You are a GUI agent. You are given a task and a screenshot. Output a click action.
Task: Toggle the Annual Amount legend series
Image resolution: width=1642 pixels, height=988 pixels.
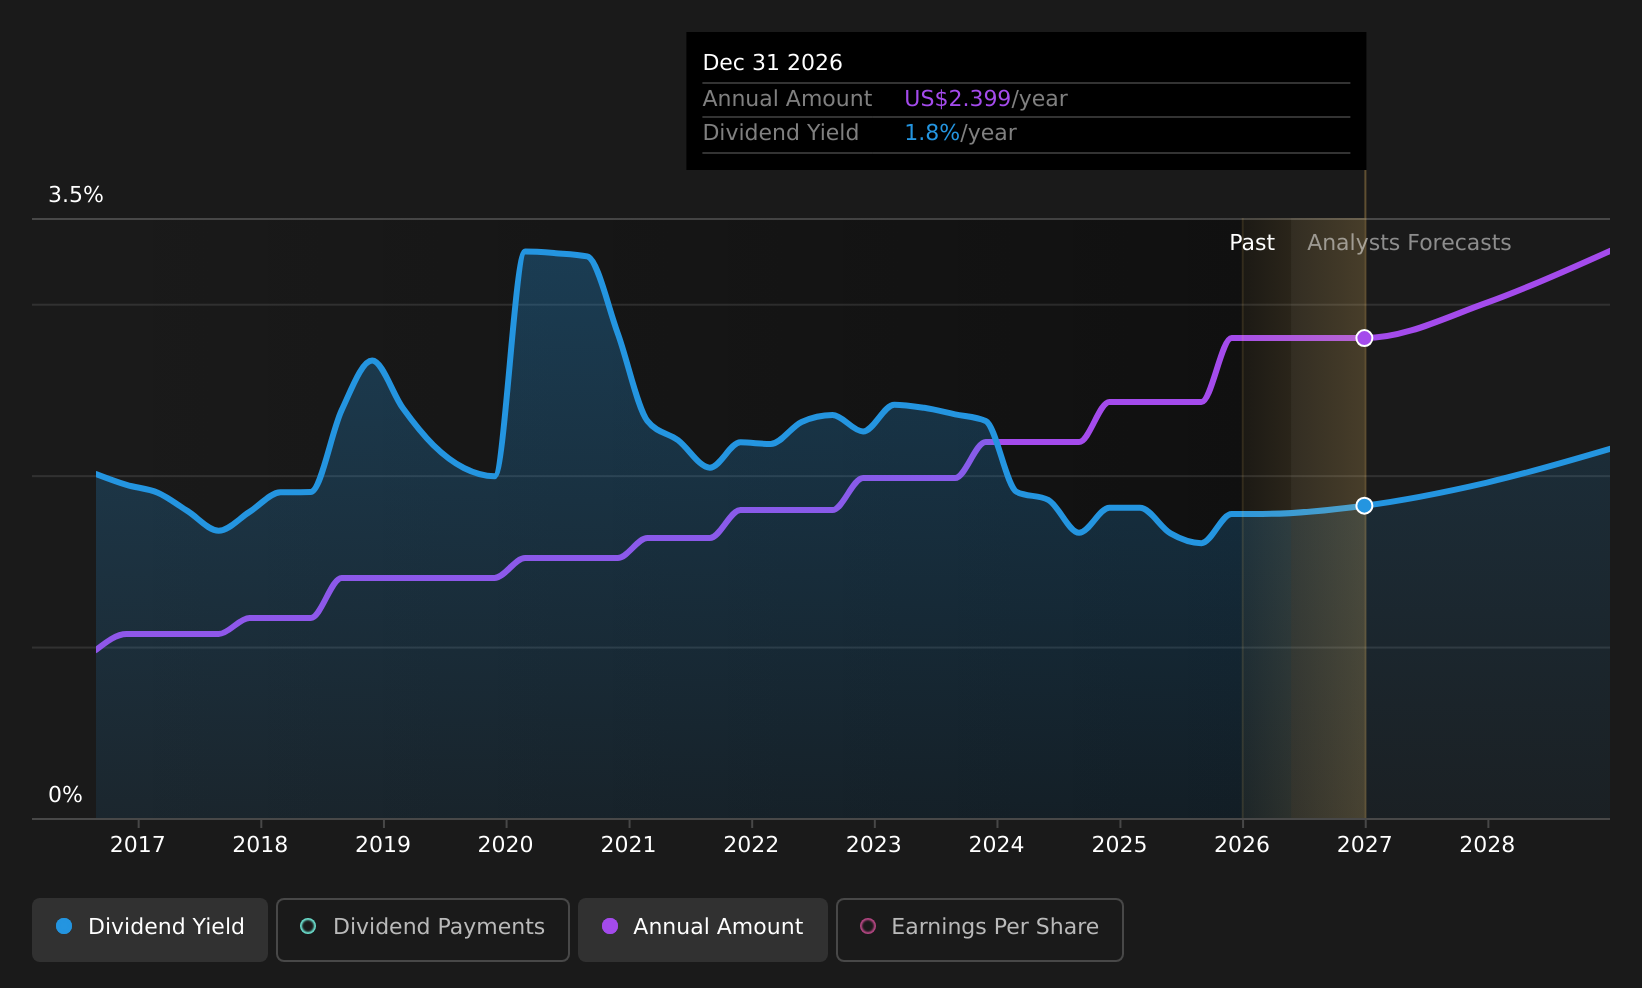[703, 929]
